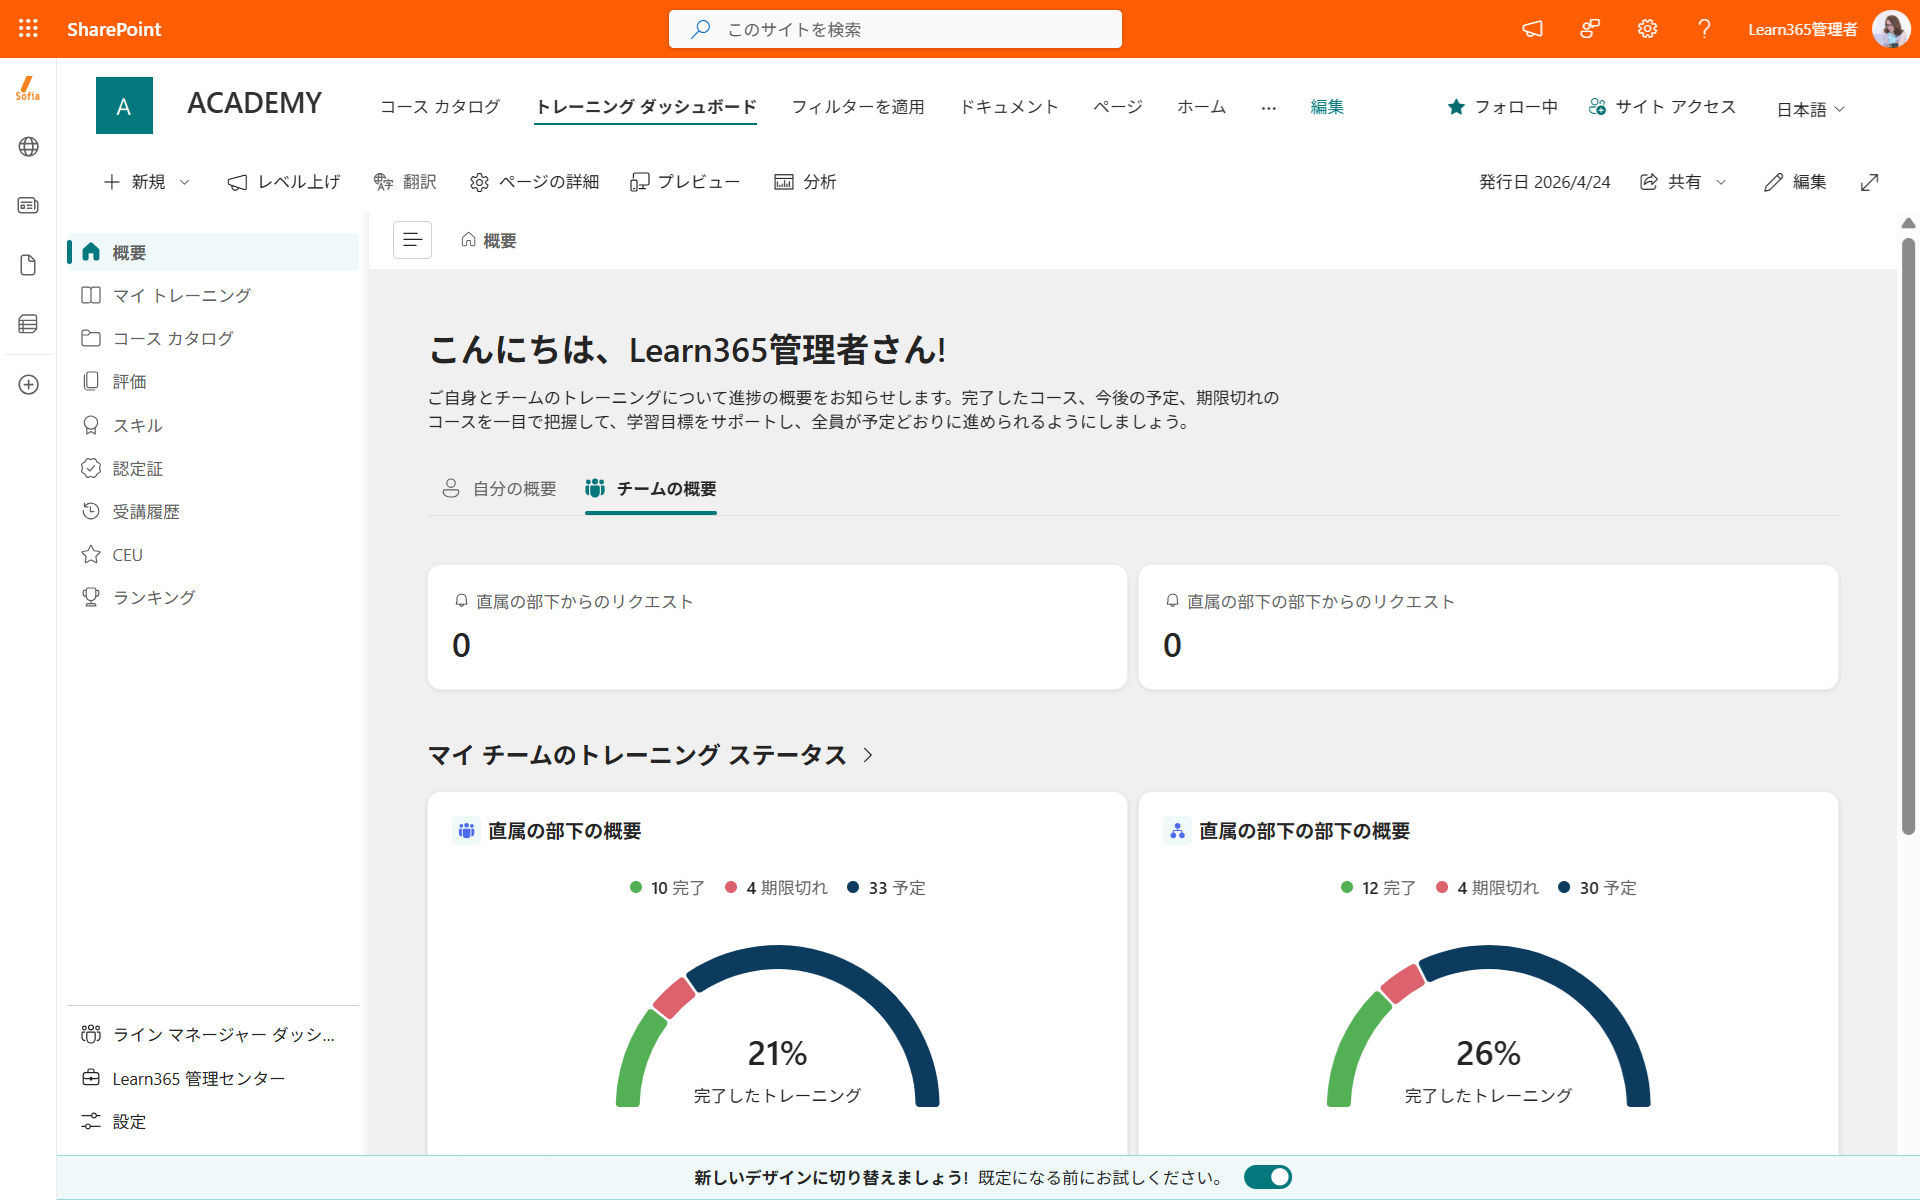Open the 新規 dropdown menu
The width and height of the screenshot is (1920, 1200).
pos(146,182)
